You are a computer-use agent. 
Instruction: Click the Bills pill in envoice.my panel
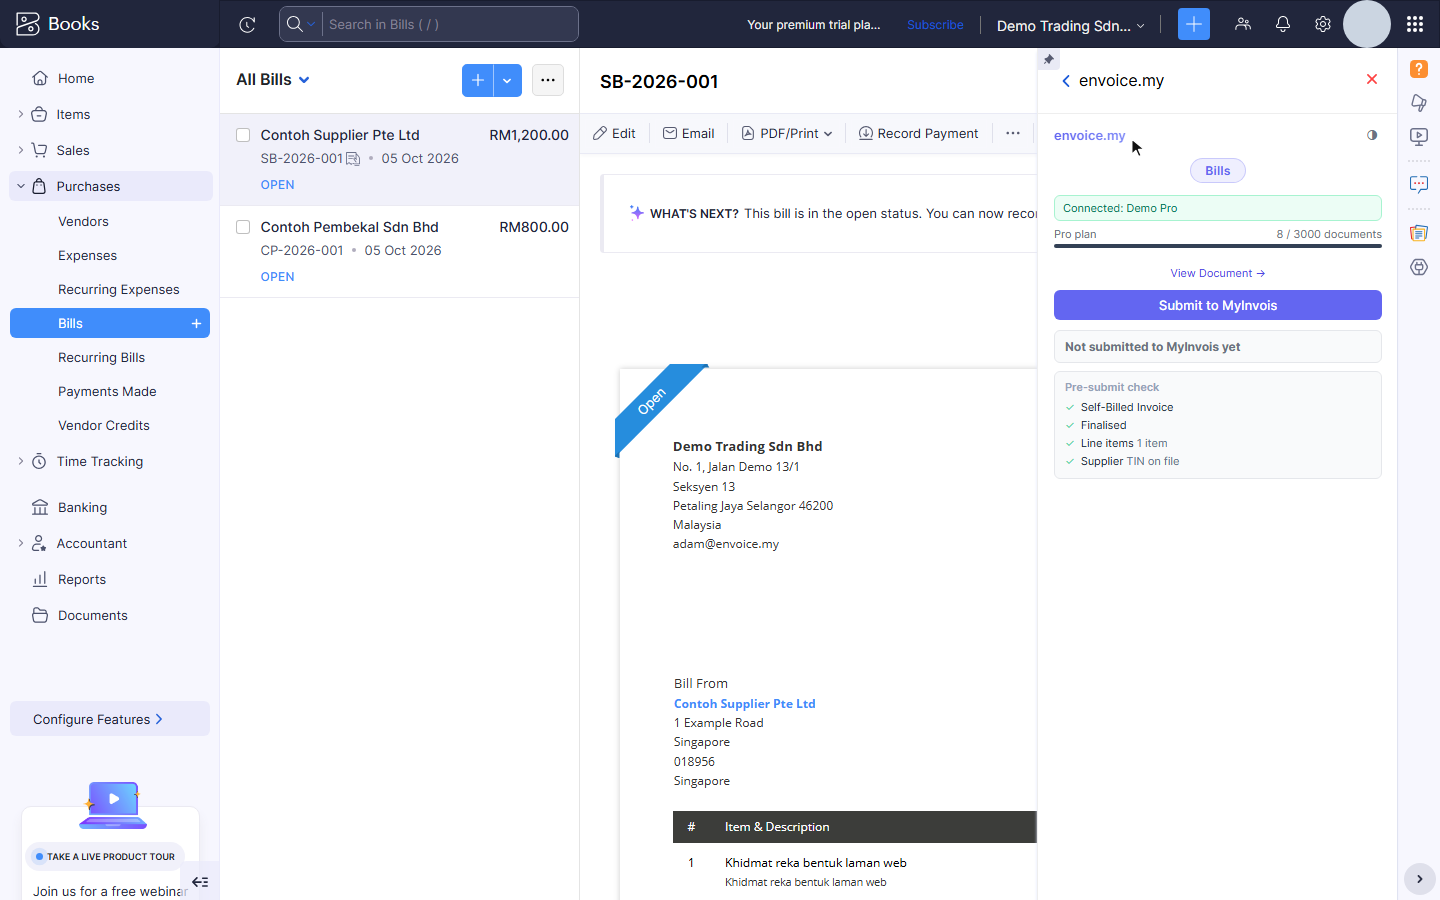(x=1218, y=171)
